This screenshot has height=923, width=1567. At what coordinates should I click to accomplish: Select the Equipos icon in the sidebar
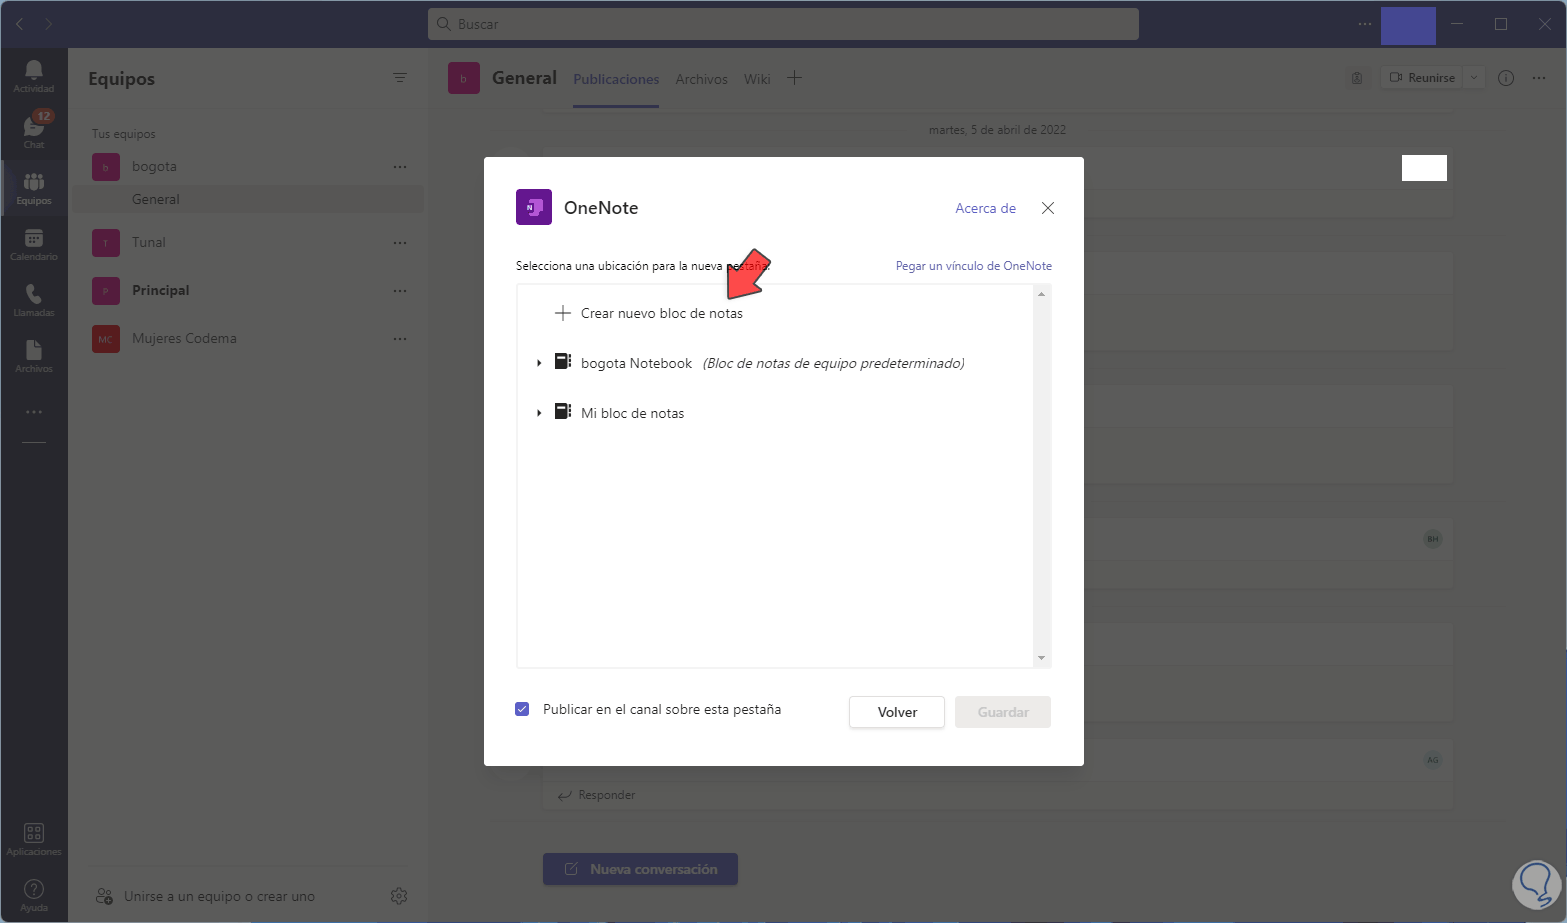34,186
